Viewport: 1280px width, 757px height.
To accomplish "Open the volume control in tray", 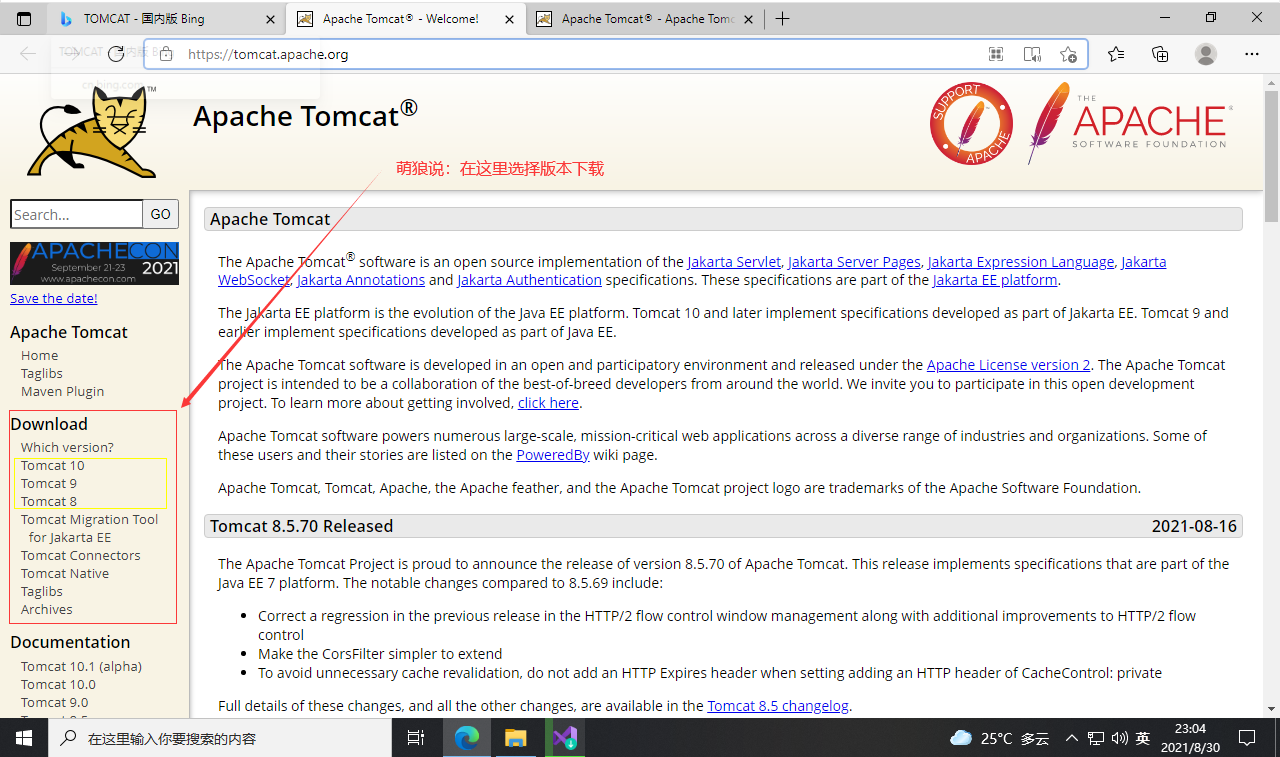I will point(1118,738).
